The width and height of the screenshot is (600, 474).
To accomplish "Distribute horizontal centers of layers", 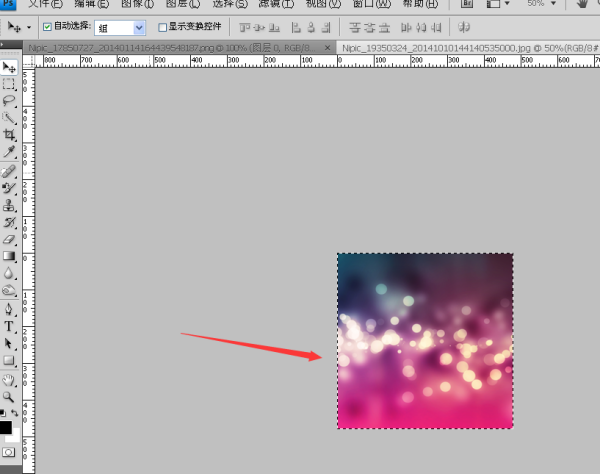I will (421, 28).
